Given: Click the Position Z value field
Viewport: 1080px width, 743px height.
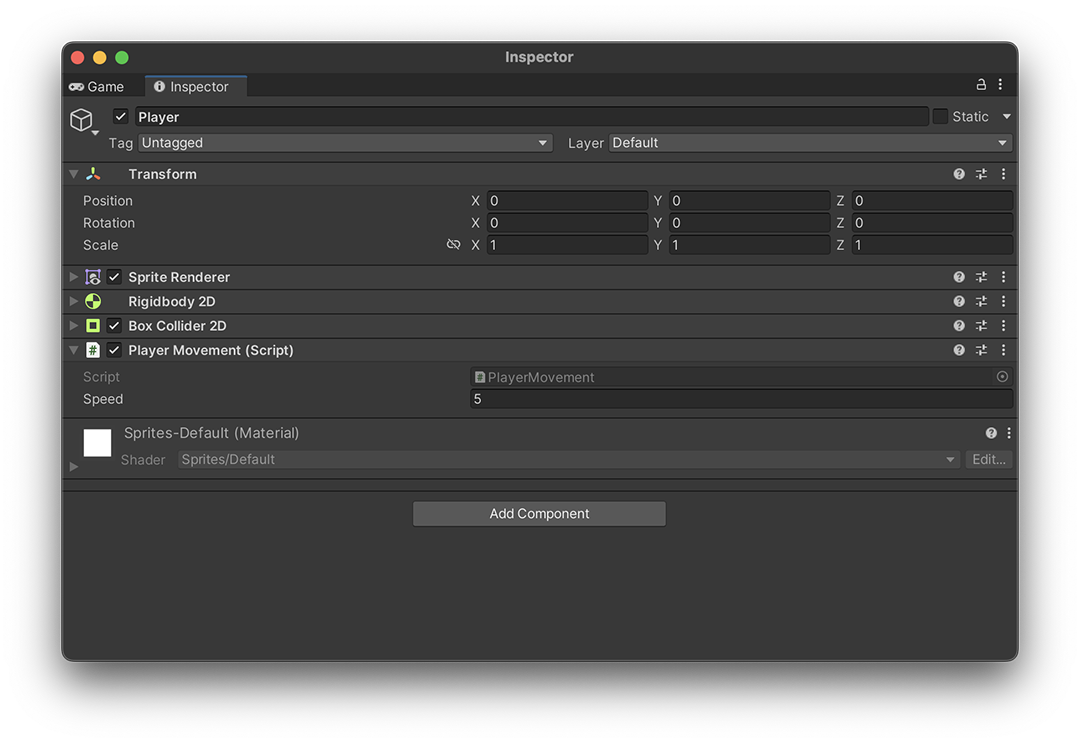Looking at the screenshot, I should [x=932, y=200].
